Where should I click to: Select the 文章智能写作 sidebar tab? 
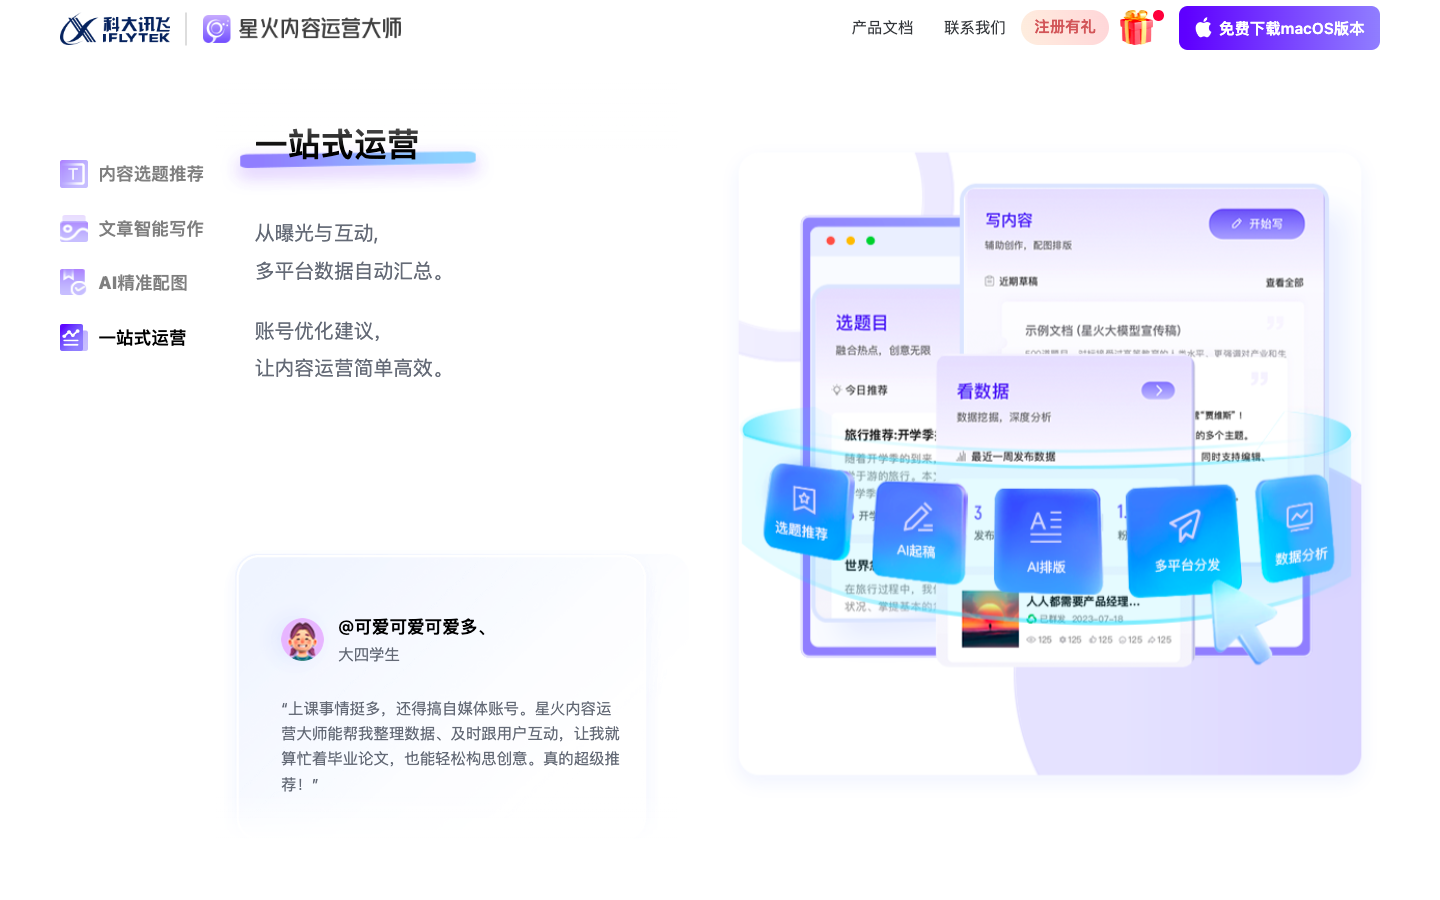pos(132,229)
